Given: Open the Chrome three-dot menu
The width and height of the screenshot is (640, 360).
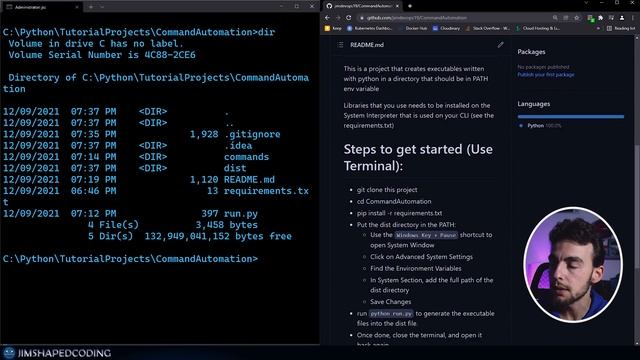Looking at the screenshot, I should [x=633, y=18].
